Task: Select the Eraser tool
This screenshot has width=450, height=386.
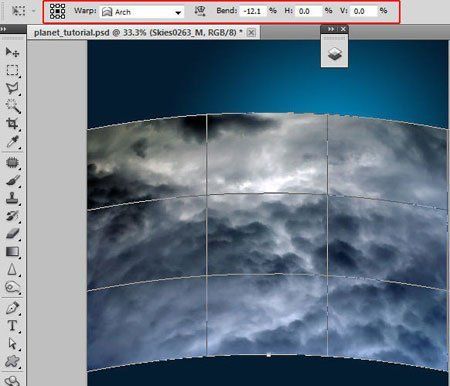Action: 13,234
